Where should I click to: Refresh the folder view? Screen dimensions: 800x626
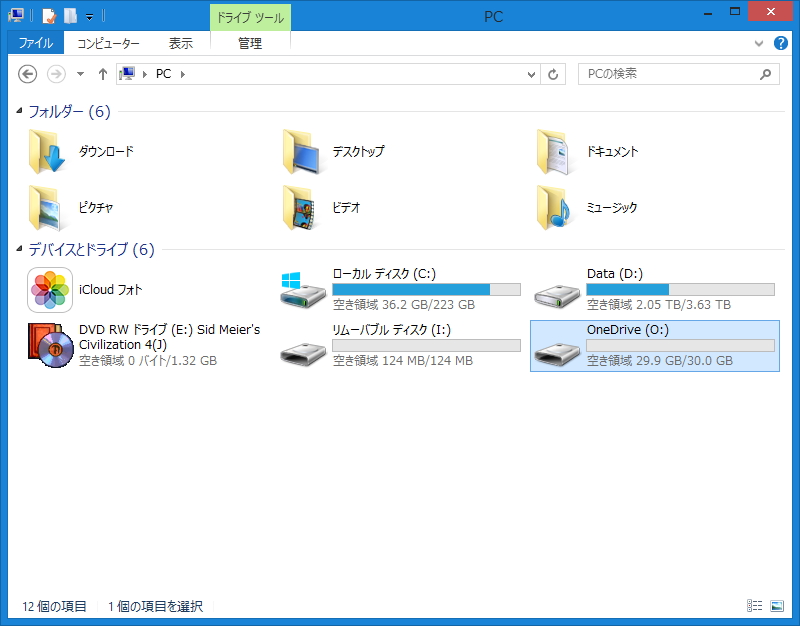click(554, 74)
